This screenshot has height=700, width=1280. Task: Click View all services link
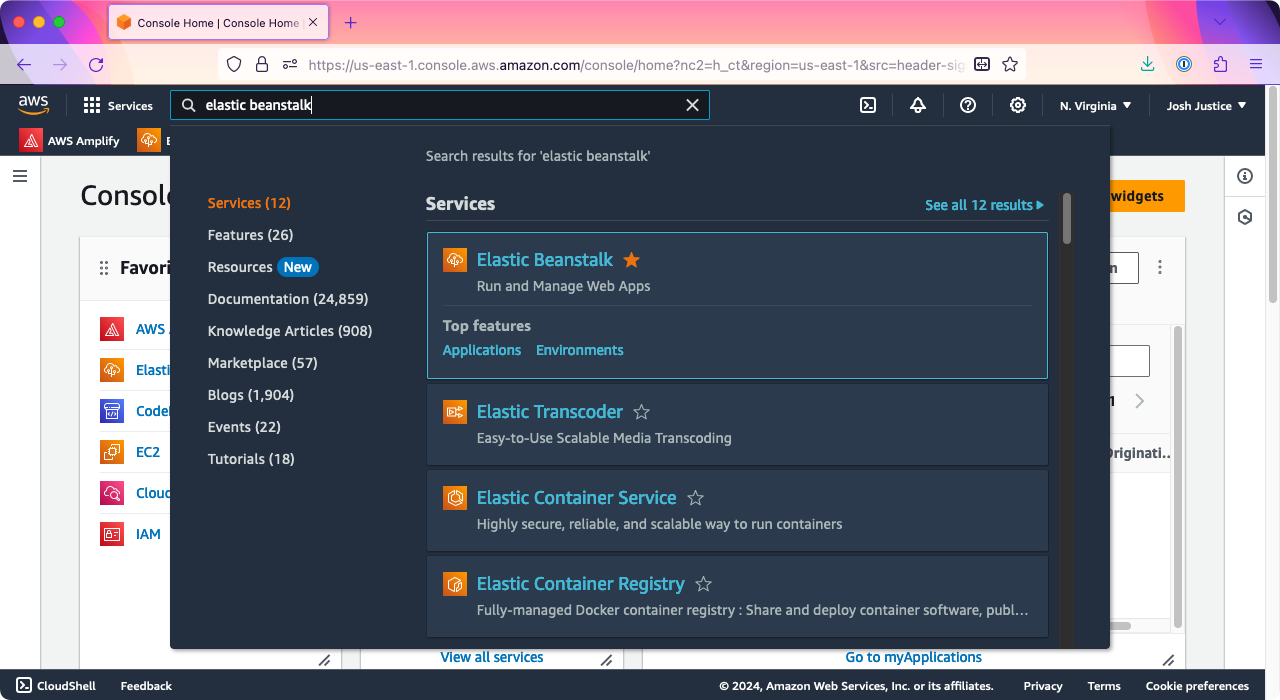click(492, 657)
